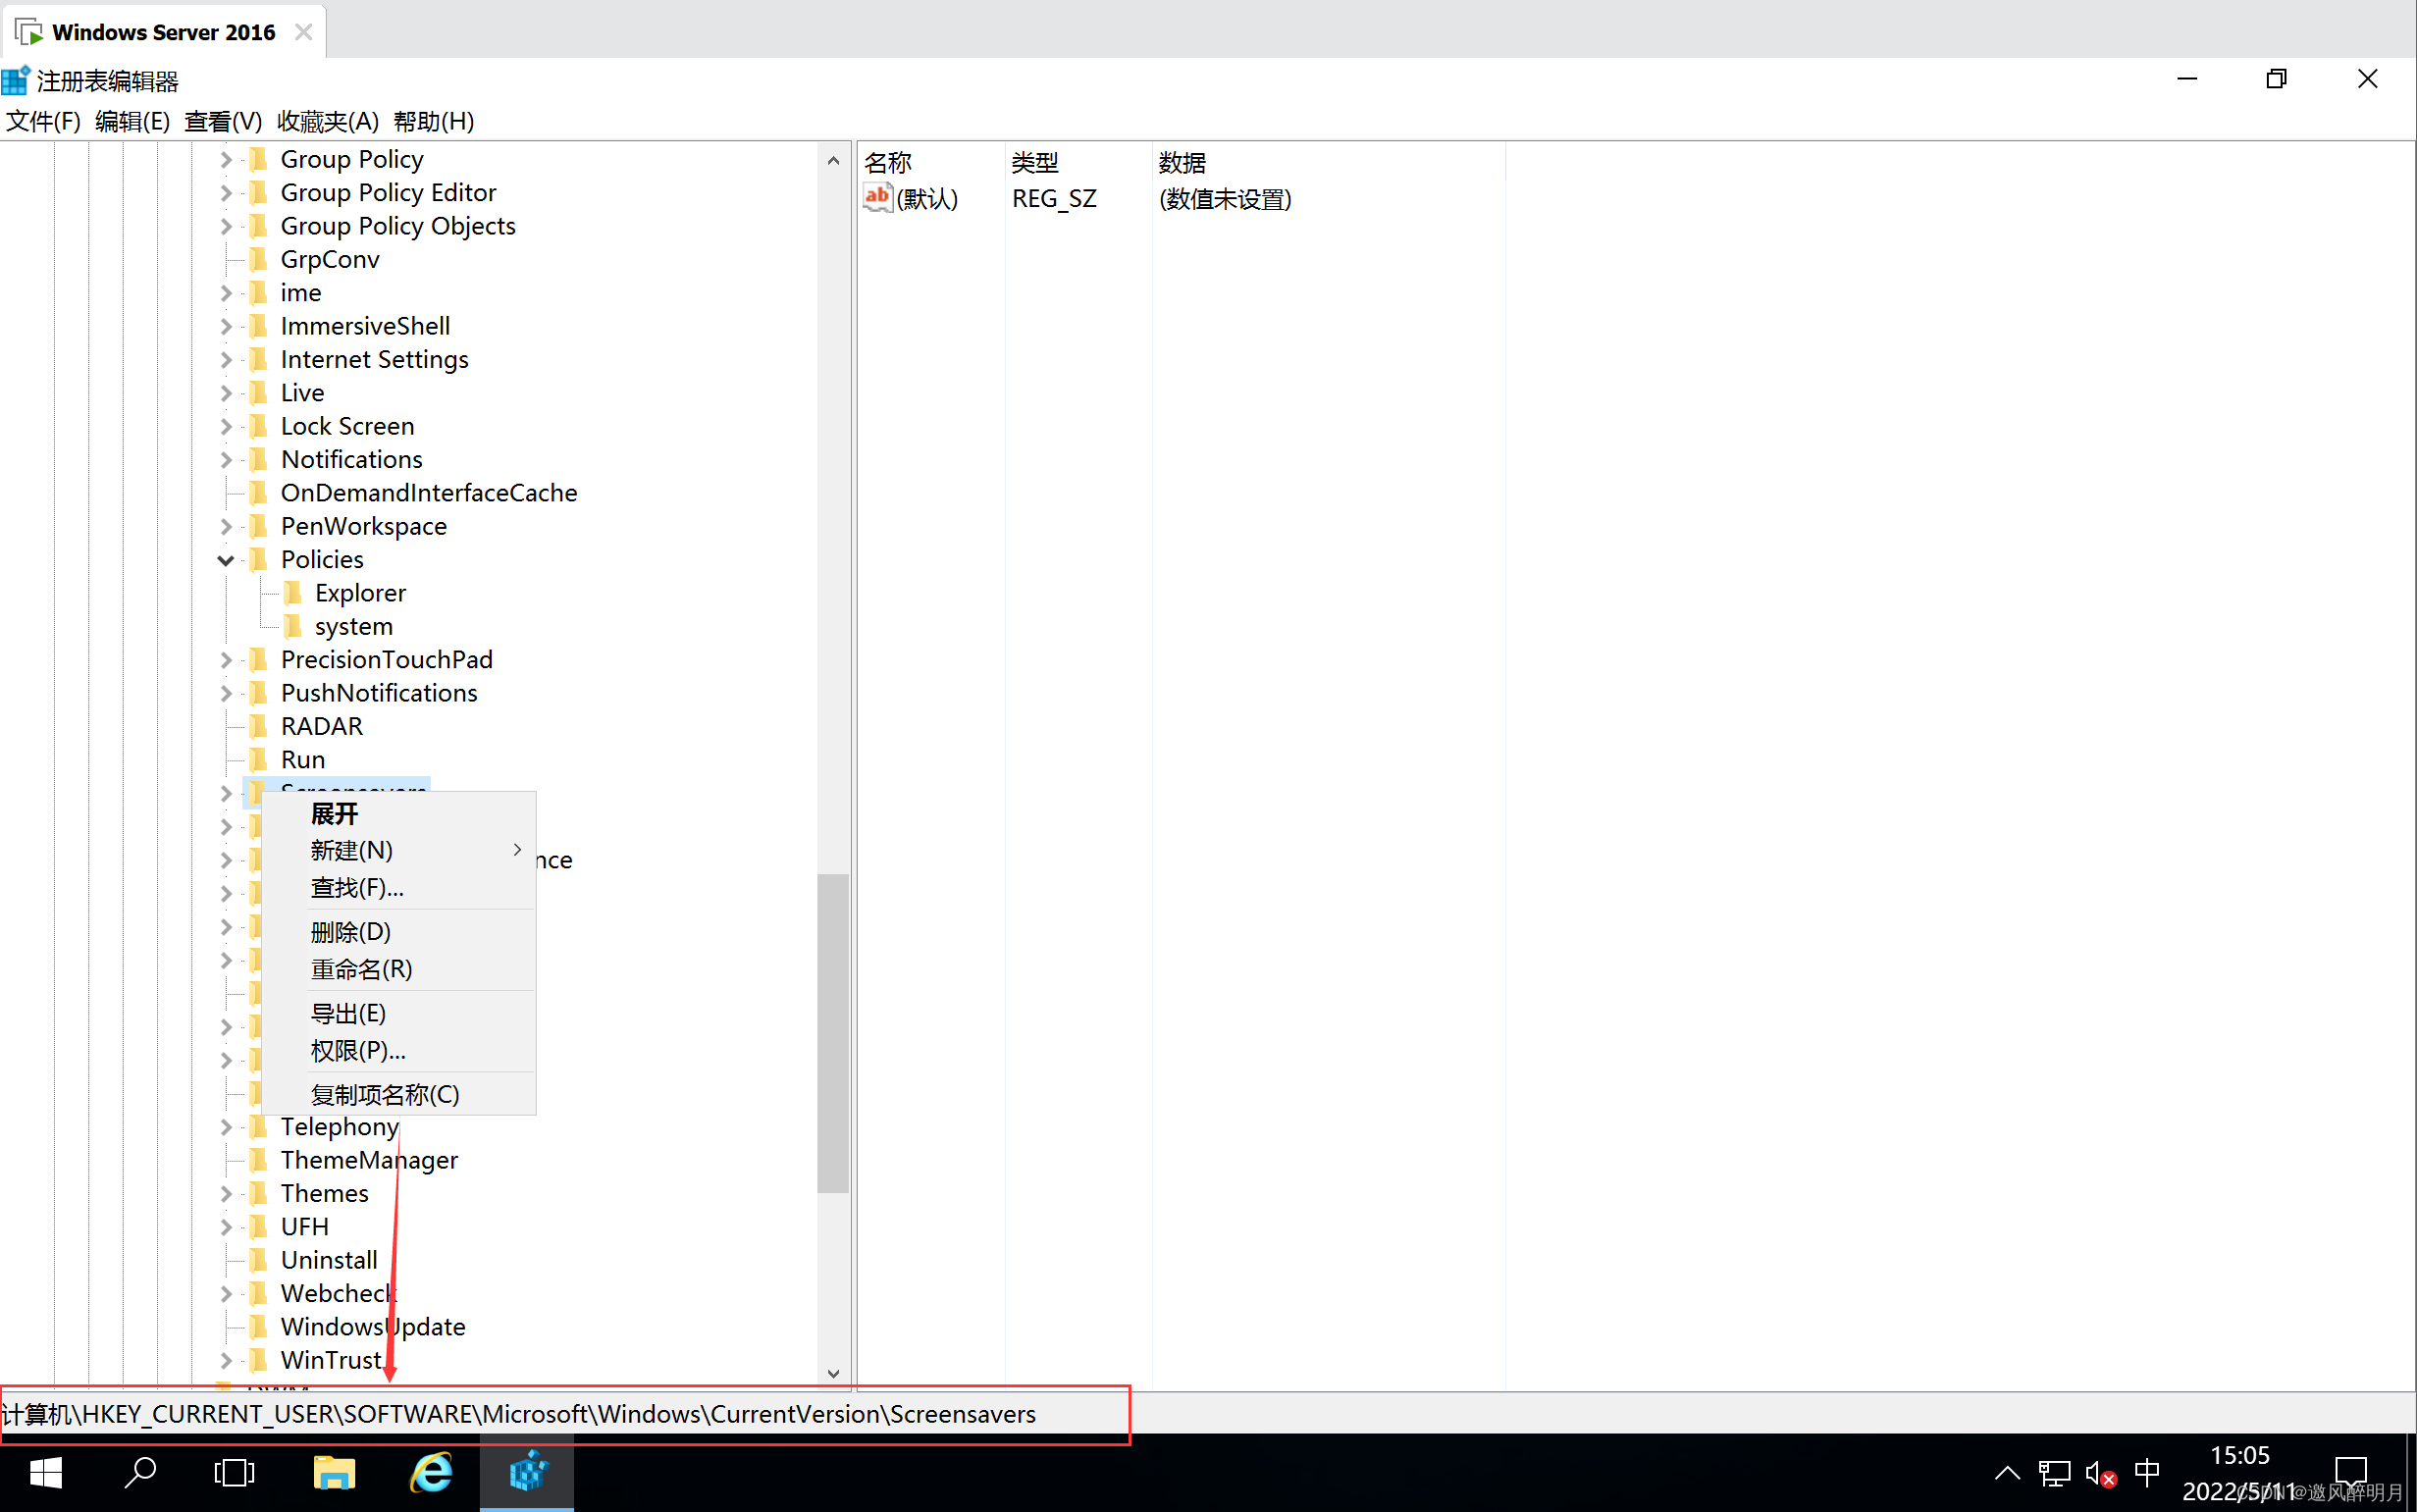This screenshot has height=1512, width=2417.
Task: Select the ImmersiveShell key
Action: click(365, 326)
